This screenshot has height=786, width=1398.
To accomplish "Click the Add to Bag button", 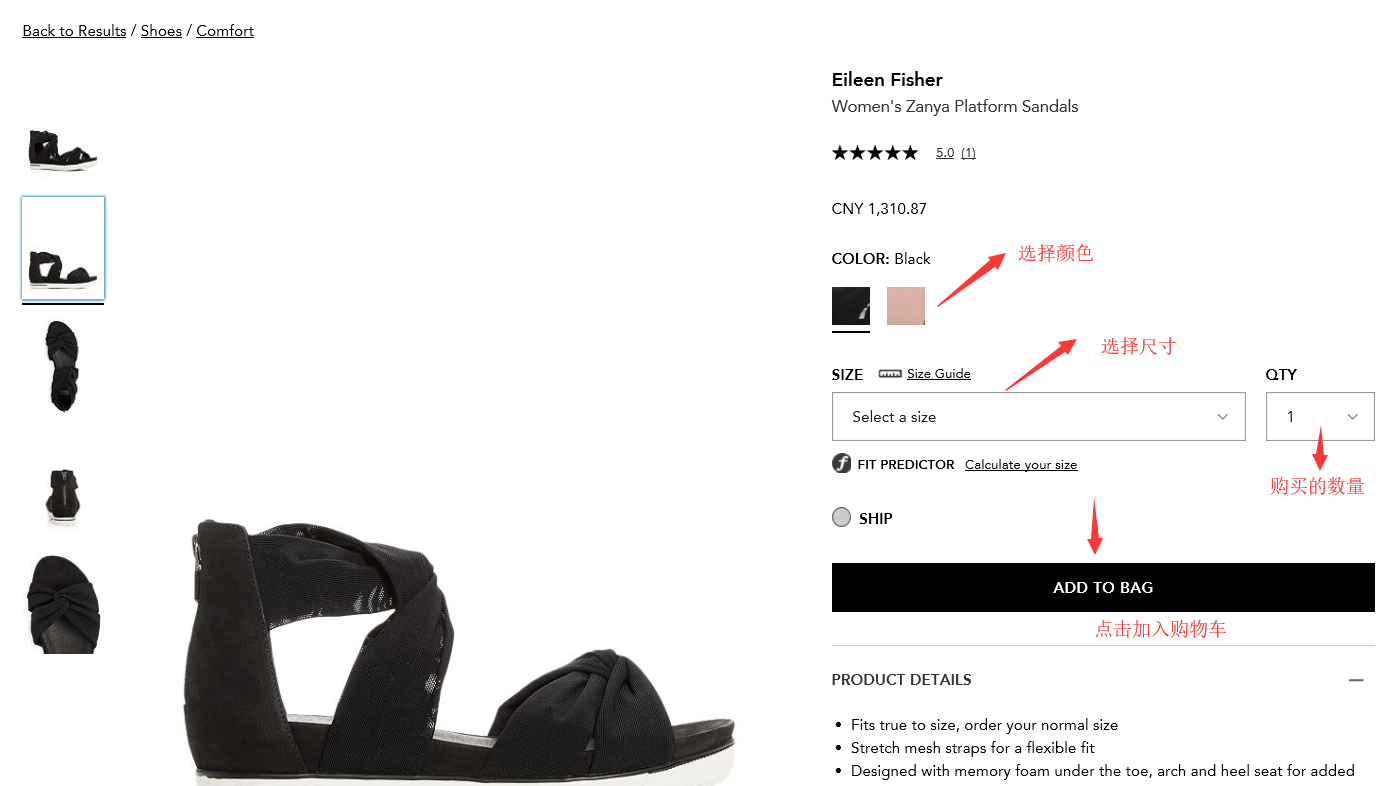I will coord(1103,588).
